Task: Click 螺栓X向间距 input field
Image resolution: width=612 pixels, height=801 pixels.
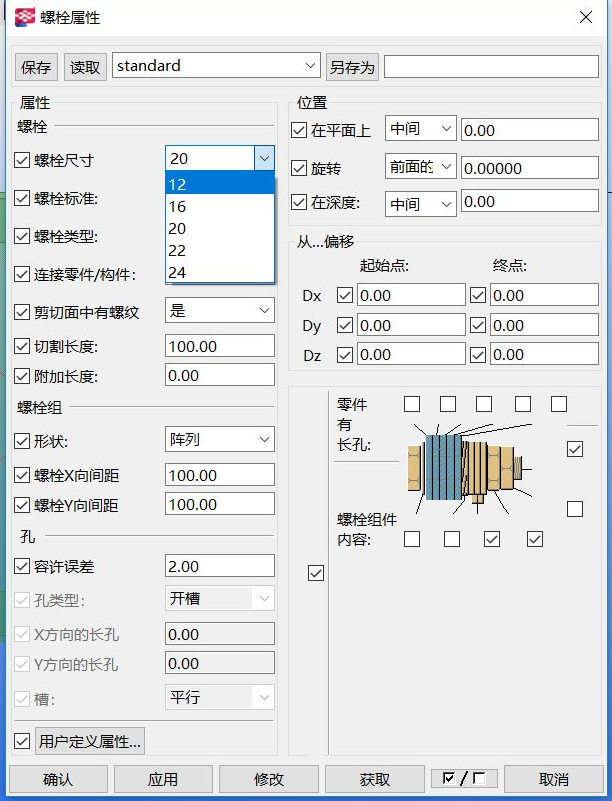Action: click(x=220, y=475)
